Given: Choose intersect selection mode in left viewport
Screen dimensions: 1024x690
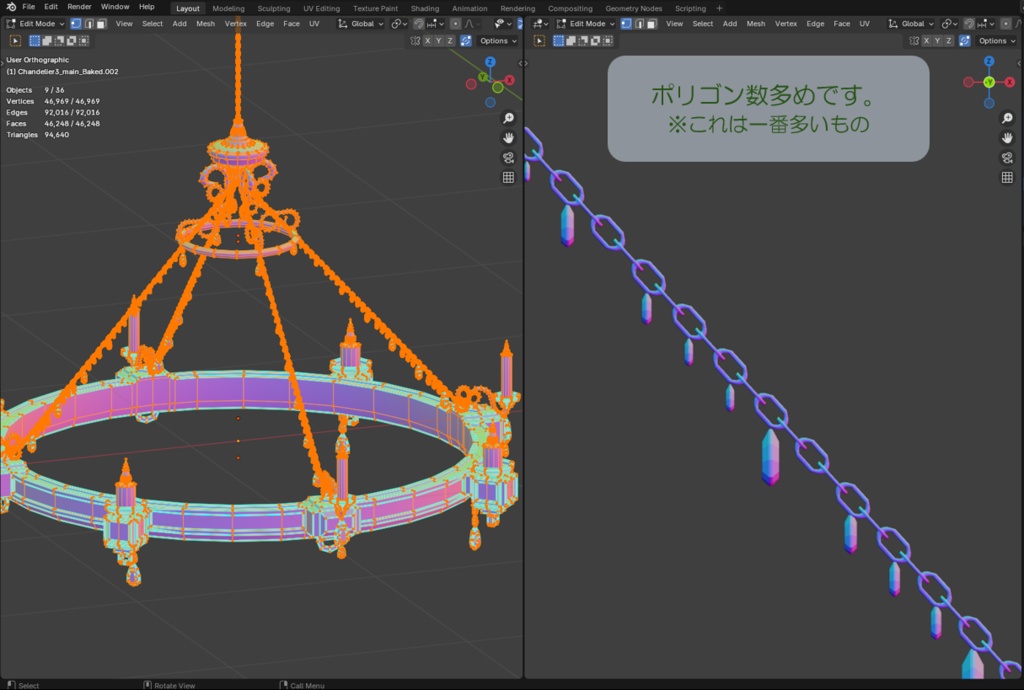Looking at the screenshot, I should click(x=84, y=40).
